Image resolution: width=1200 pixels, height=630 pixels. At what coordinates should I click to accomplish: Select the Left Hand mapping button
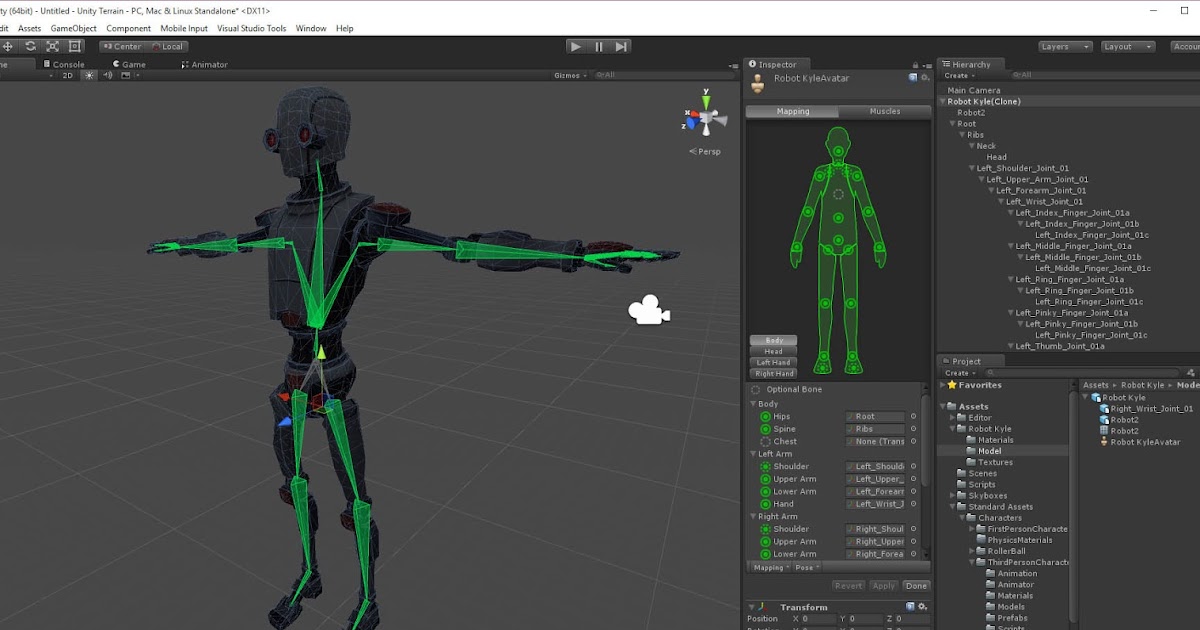(x=773, y=362)
